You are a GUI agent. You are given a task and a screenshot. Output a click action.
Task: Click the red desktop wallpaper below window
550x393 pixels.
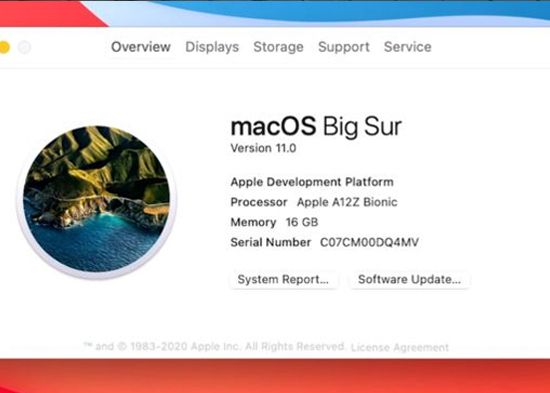coord(275,376)
